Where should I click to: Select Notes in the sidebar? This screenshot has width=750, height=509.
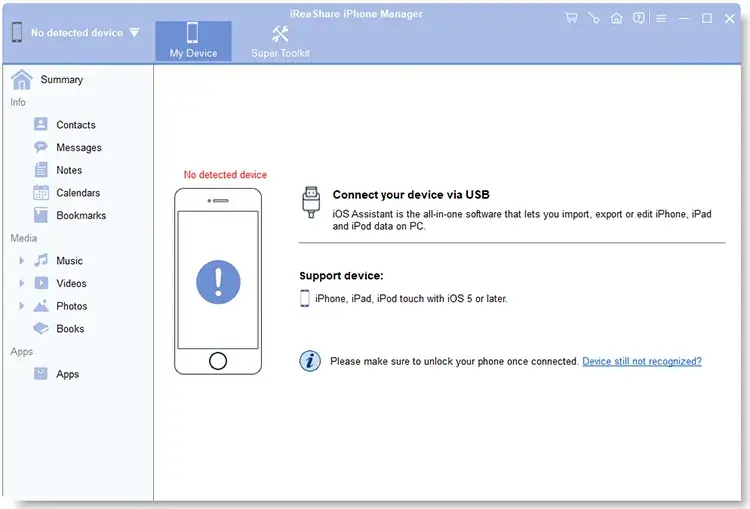tap(69, 170)
